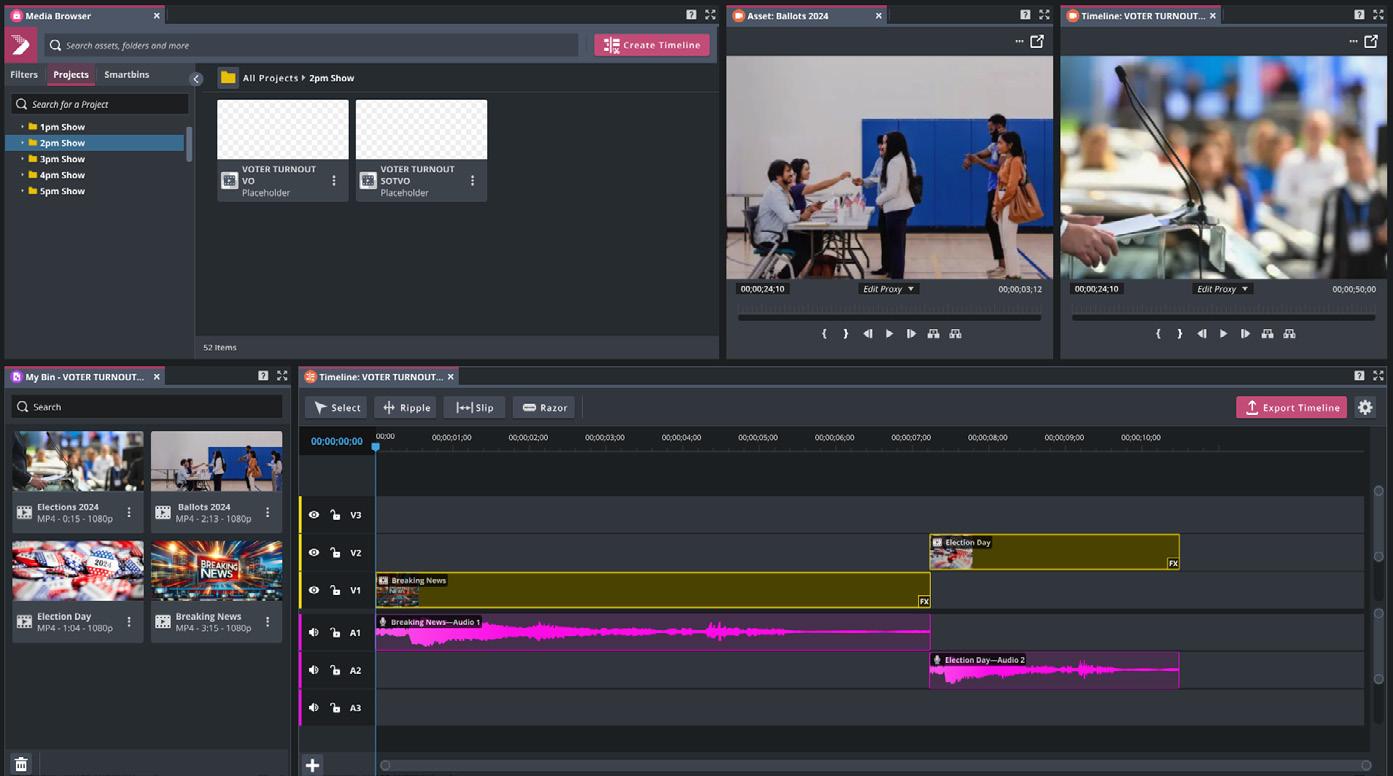The image size is (1393, 776).
Task: Choose the Slip tool
Action: coord(474,408)
